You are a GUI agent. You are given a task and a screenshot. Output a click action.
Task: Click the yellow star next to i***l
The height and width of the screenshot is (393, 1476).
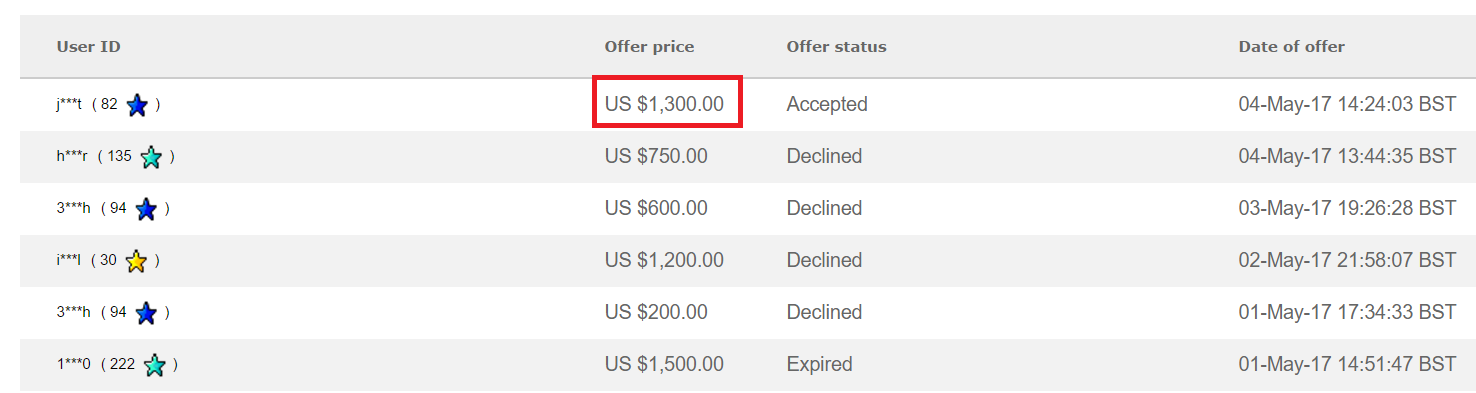(136, 261)
